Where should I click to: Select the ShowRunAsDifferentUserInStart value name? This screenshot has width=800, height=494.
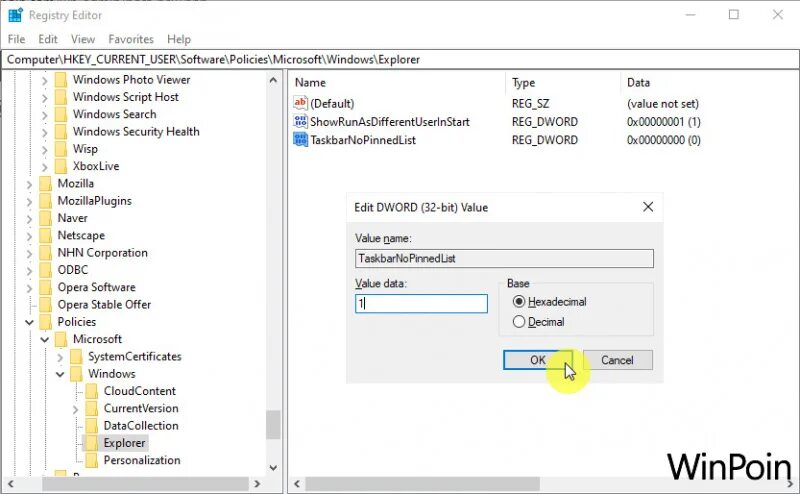(x=390, y=121)
